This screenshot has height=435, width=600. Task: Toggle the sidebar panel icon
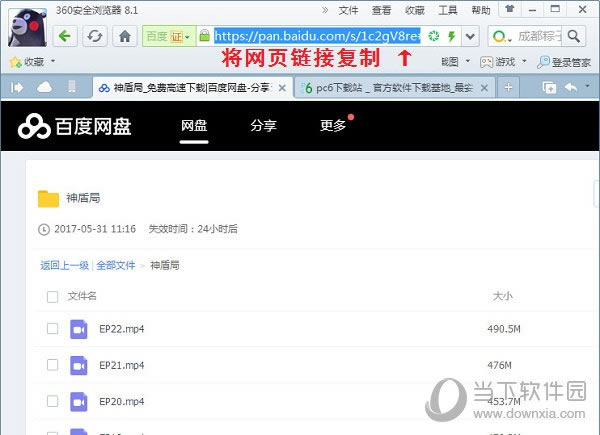(x=17, y=88)
